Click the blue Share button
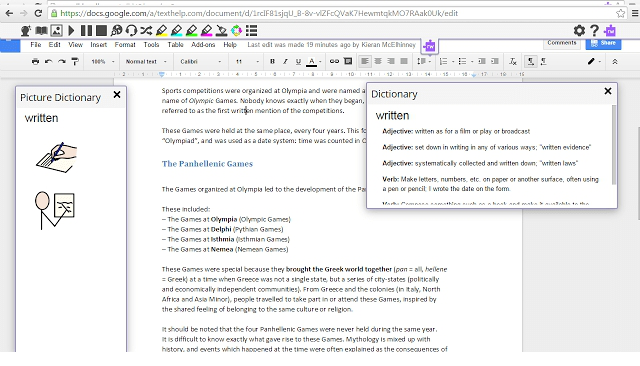 point(603,43)
